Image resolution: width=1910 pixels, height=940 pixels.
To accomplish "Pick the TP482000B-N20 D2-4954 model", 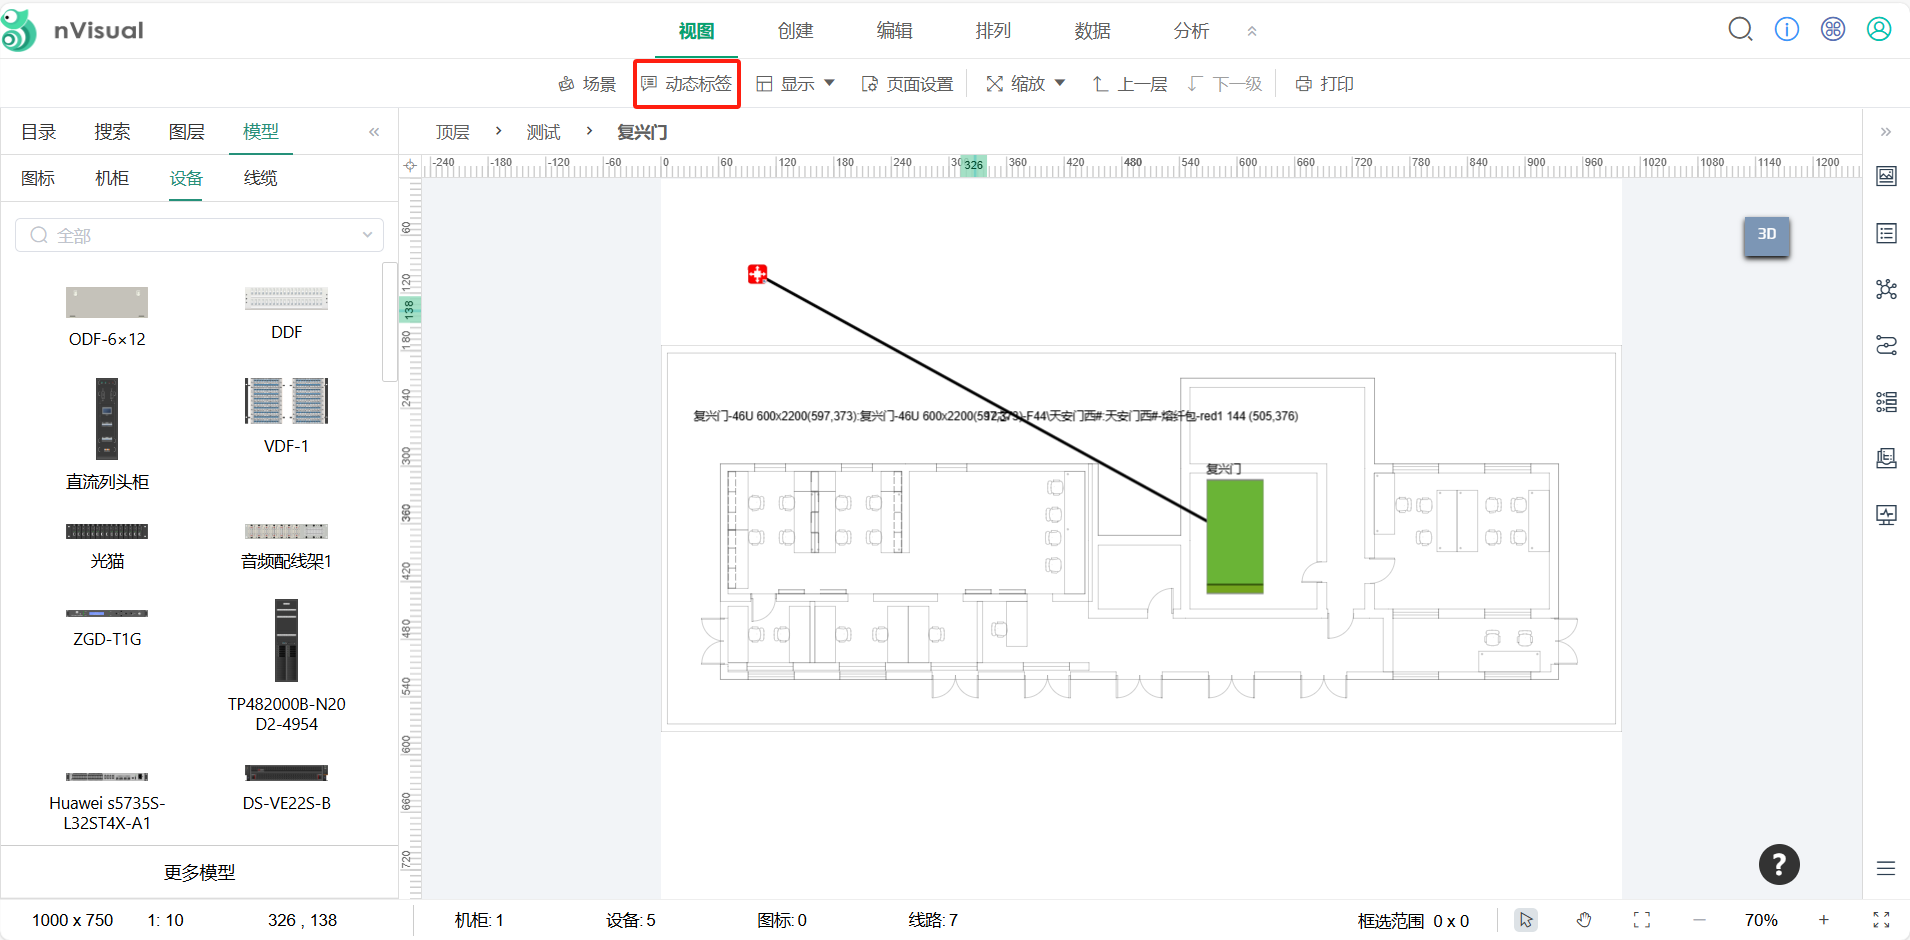I will [x=286, y=666].
